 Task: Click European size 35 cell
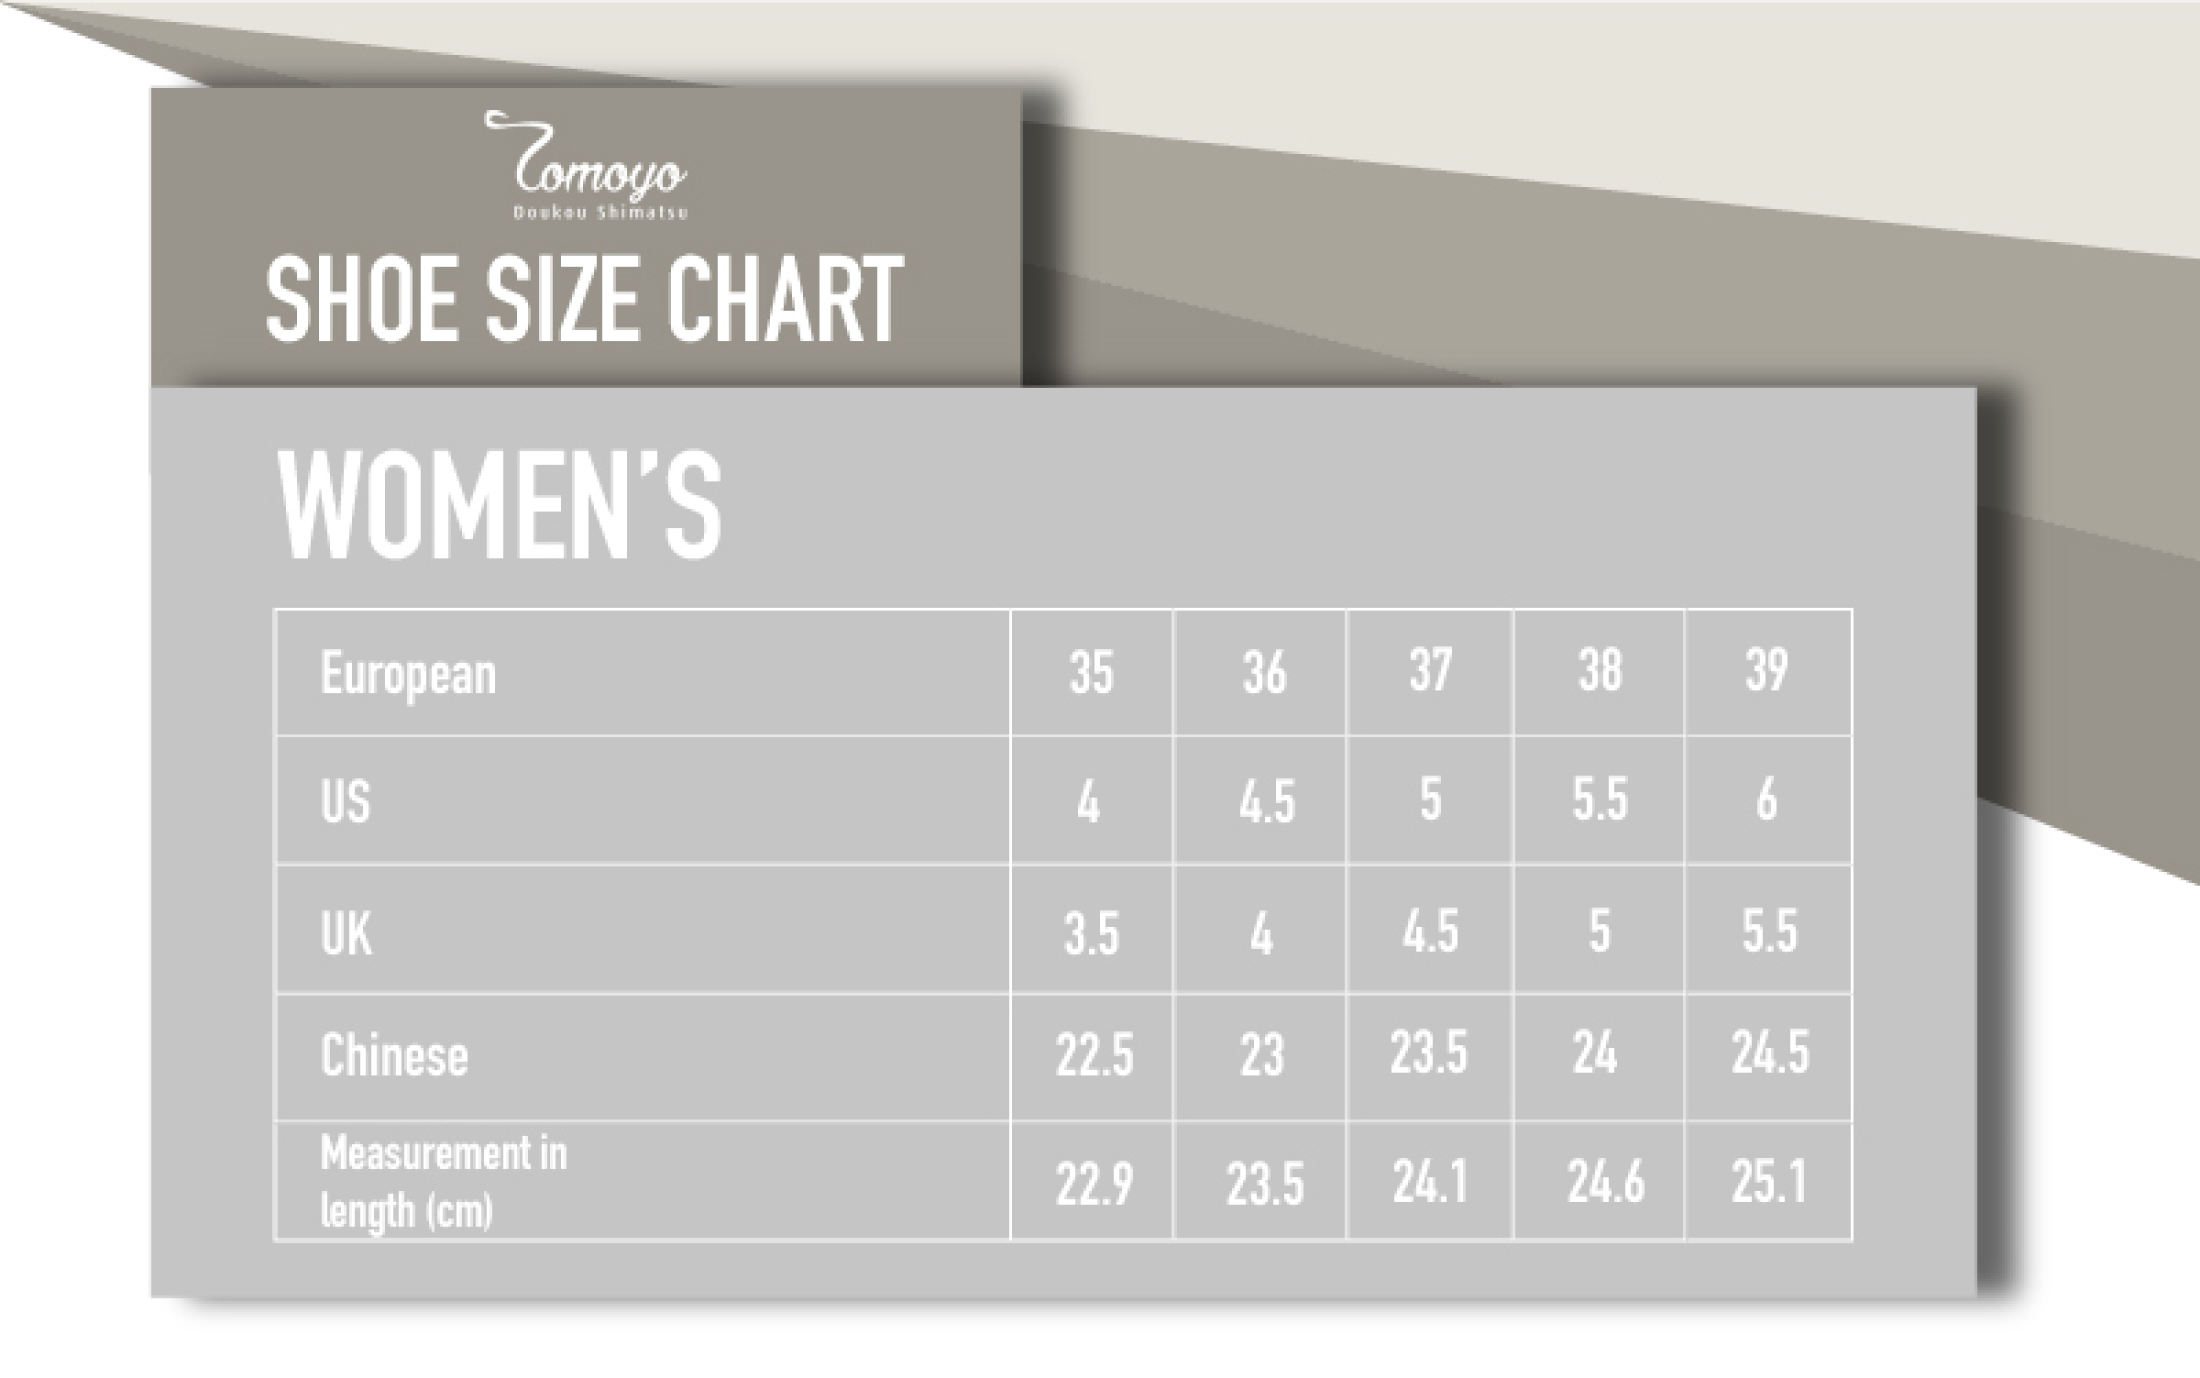(1091, 672)
